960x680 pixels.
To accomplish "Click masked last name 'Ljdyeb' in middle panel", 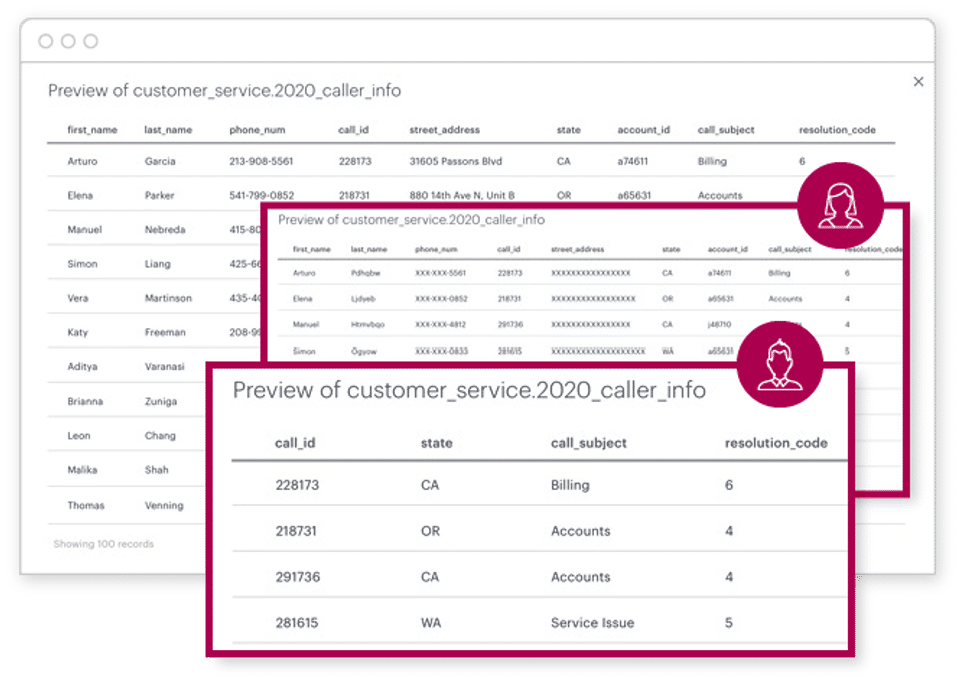I will [x=363, y=299].
